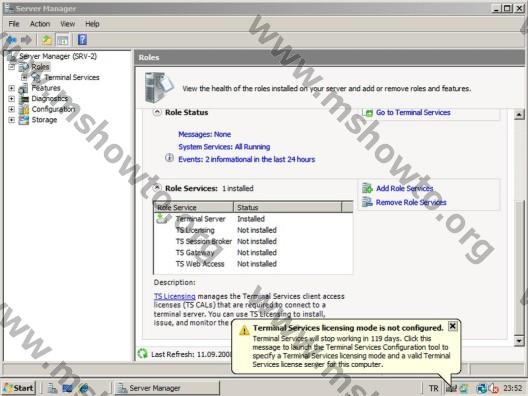
Task: Click the Back arrow toolbar icon
Action: tap(11, 40)
